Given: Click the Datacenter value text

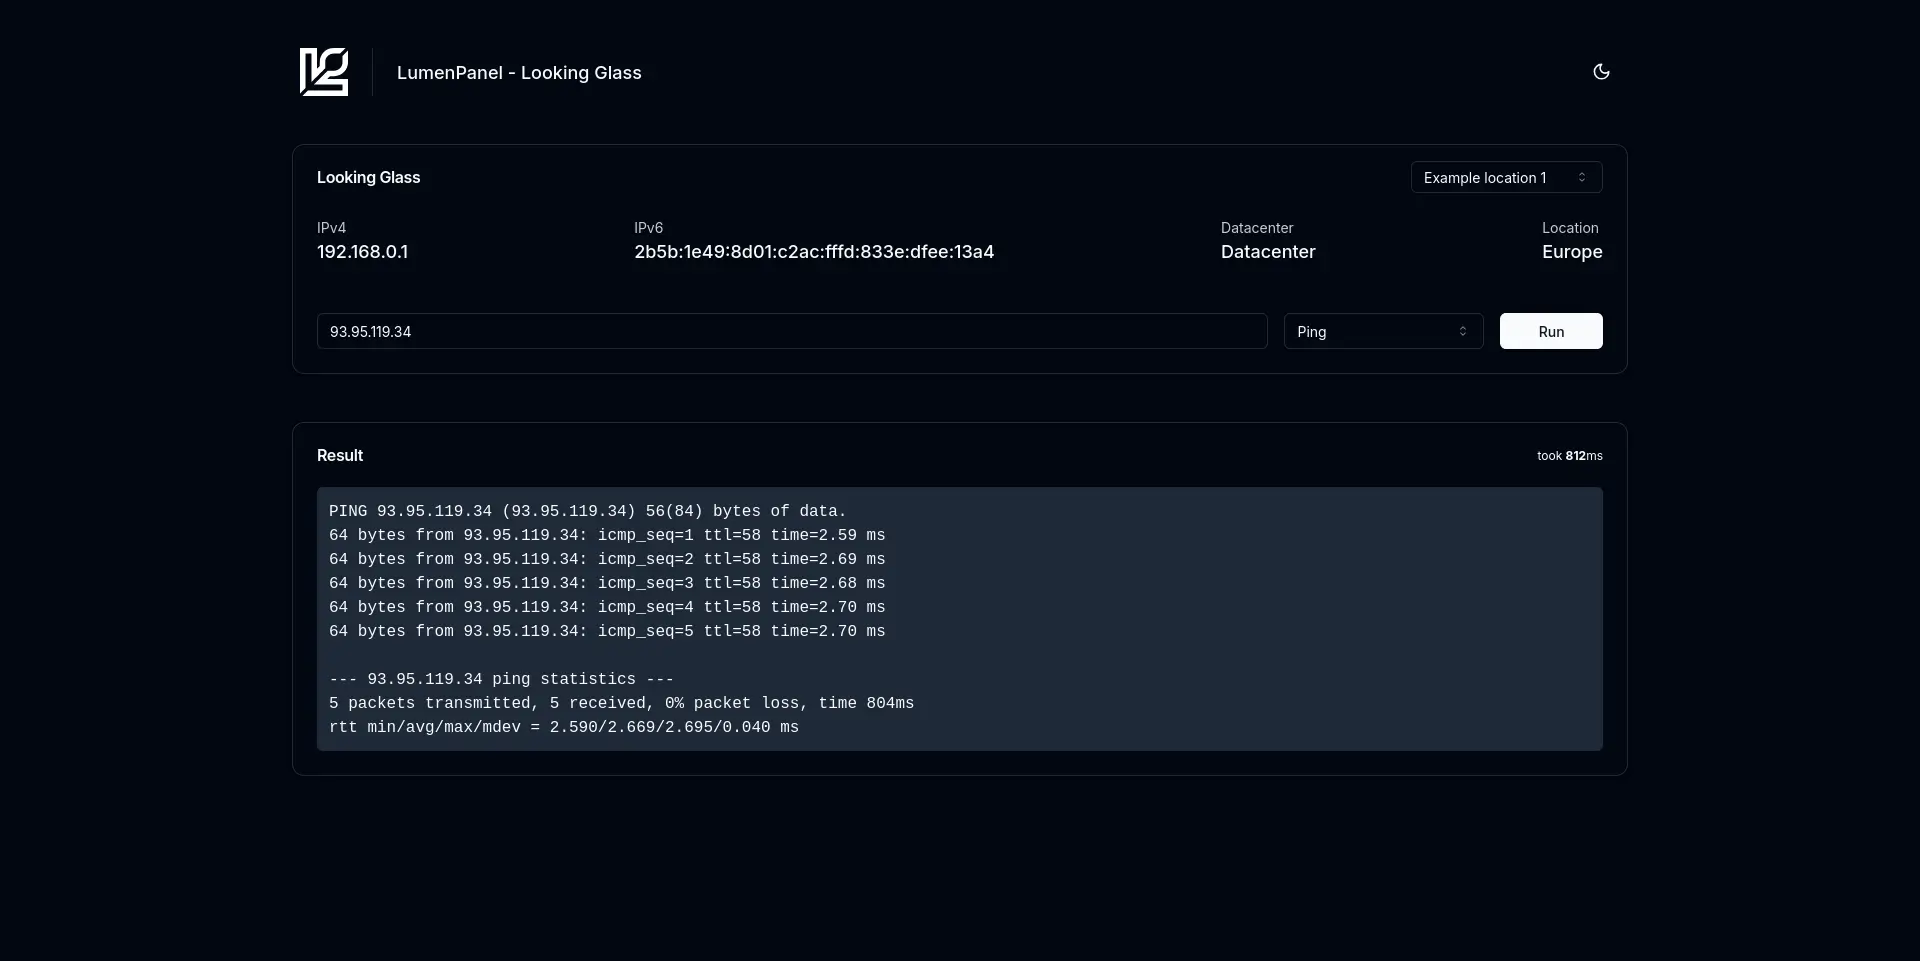Looking at the screenshot, I should coord(1267,252).
